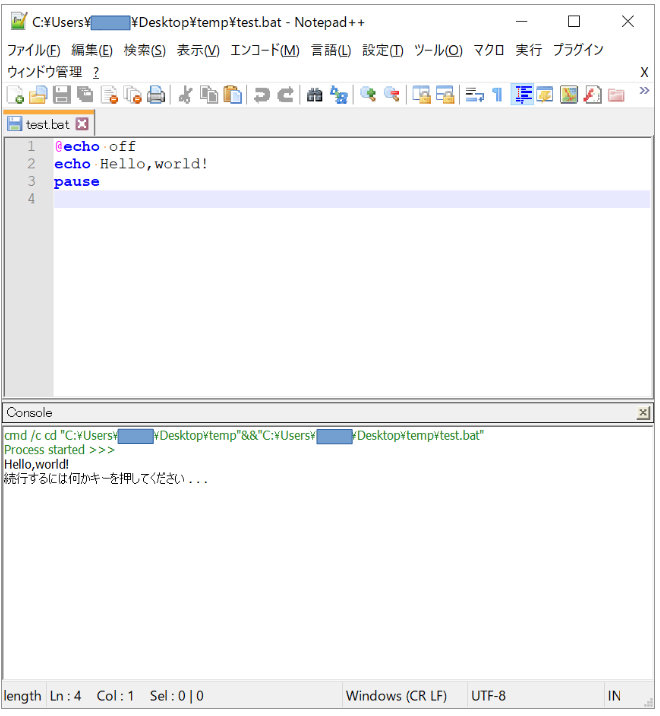This screenshot has width=660, height=716.
Task: Click the console output 'Hello,world!'
Action: [37, 464]
